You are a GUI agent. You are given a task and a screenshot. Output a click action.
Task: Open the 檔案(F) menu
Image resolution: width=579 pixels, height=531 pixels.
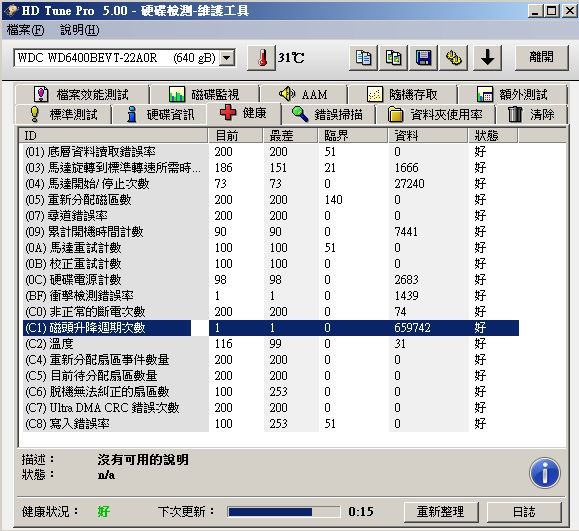click(x=25, y=30)
